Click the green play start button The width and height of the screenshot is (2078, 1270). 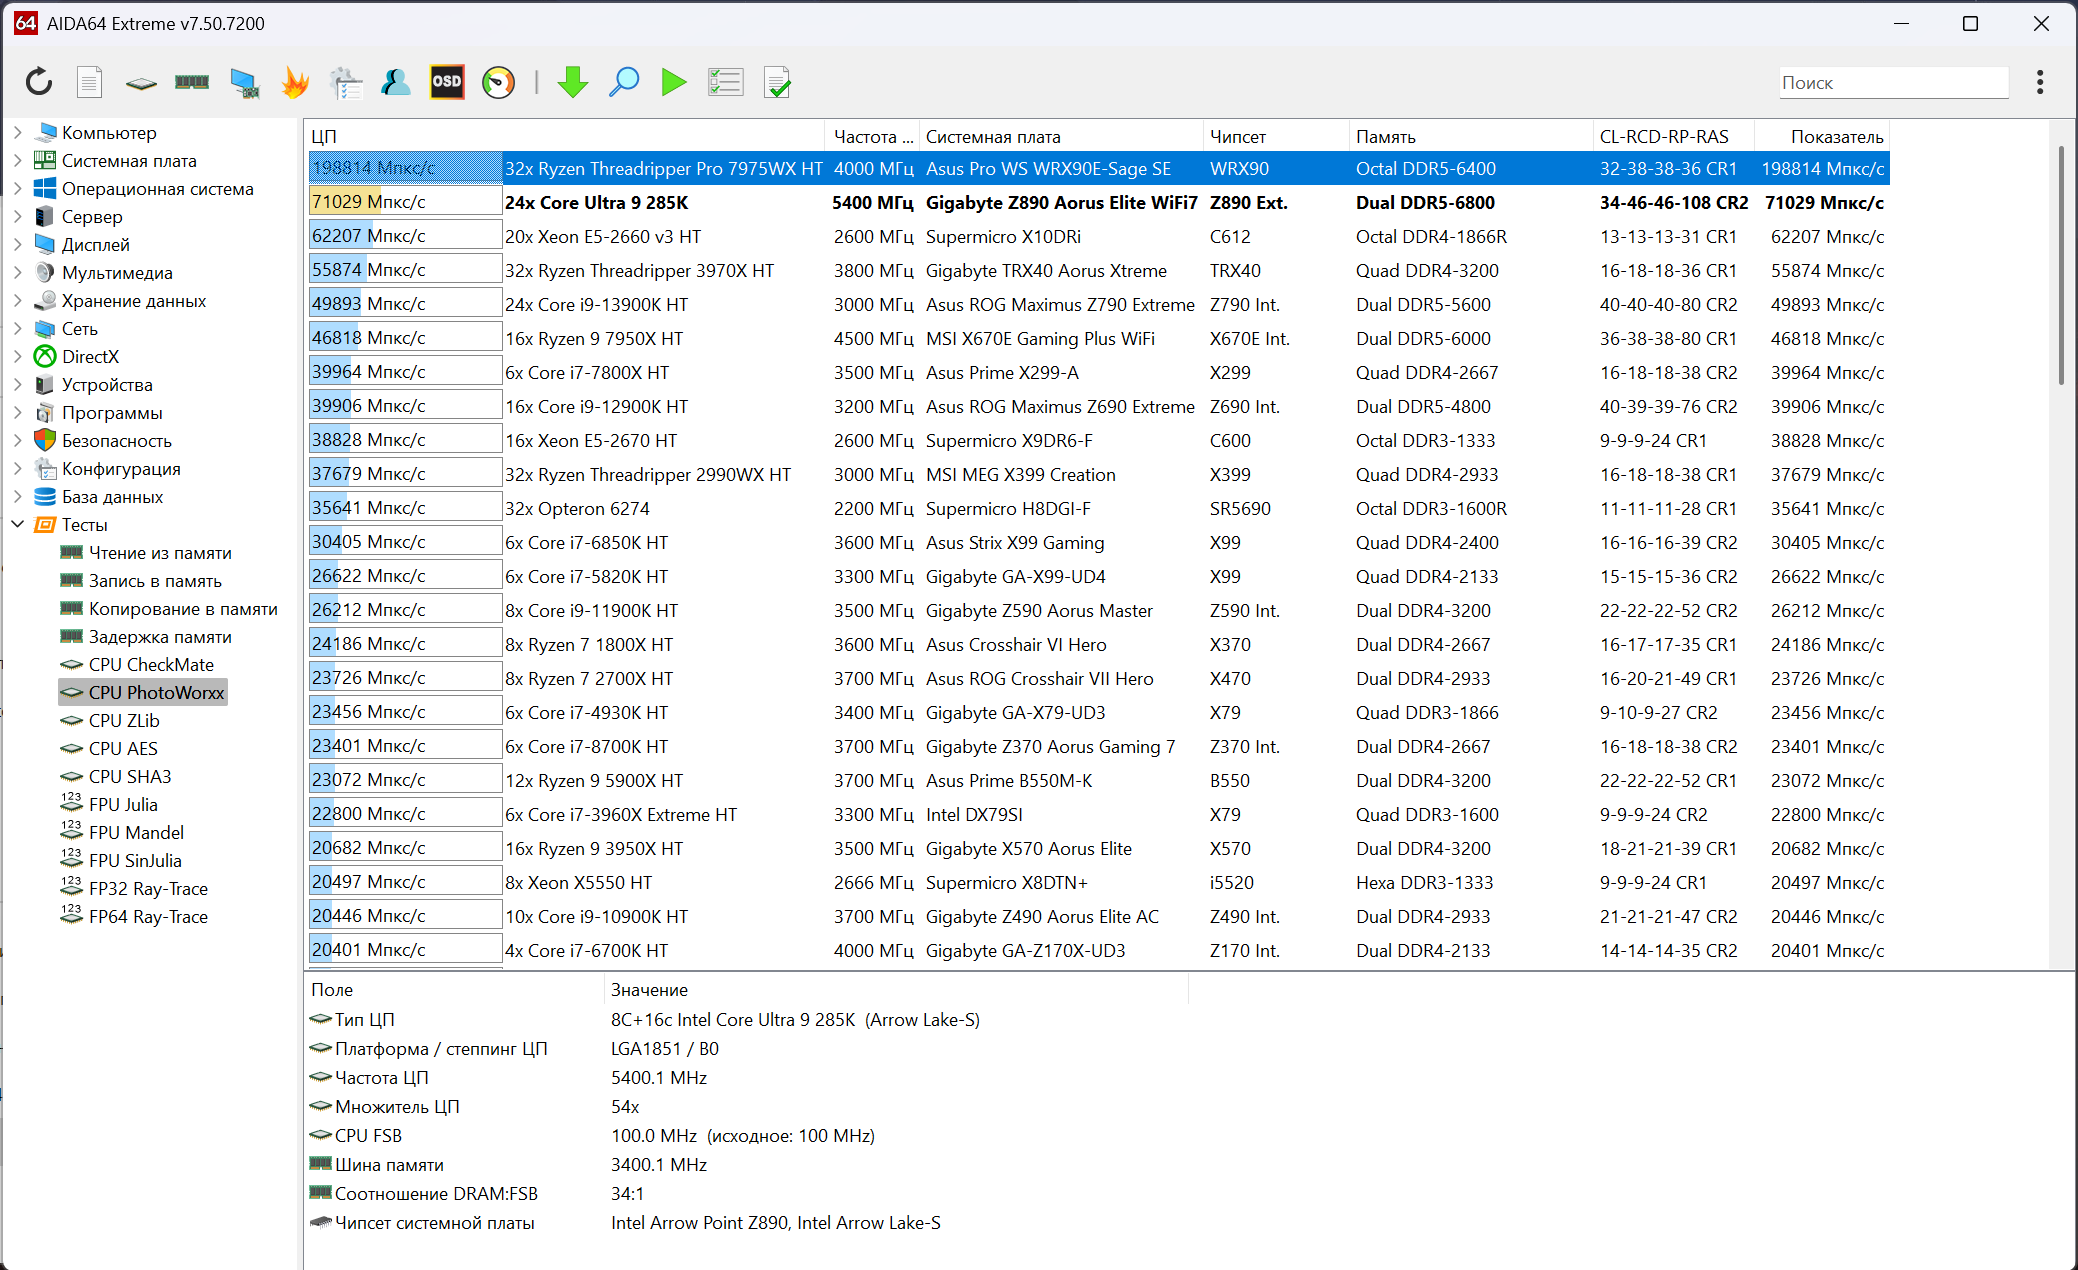coord(674,82)
